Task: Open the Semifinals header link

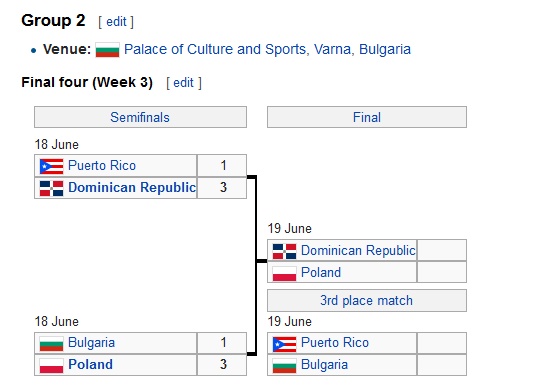Action: point(140,117)
